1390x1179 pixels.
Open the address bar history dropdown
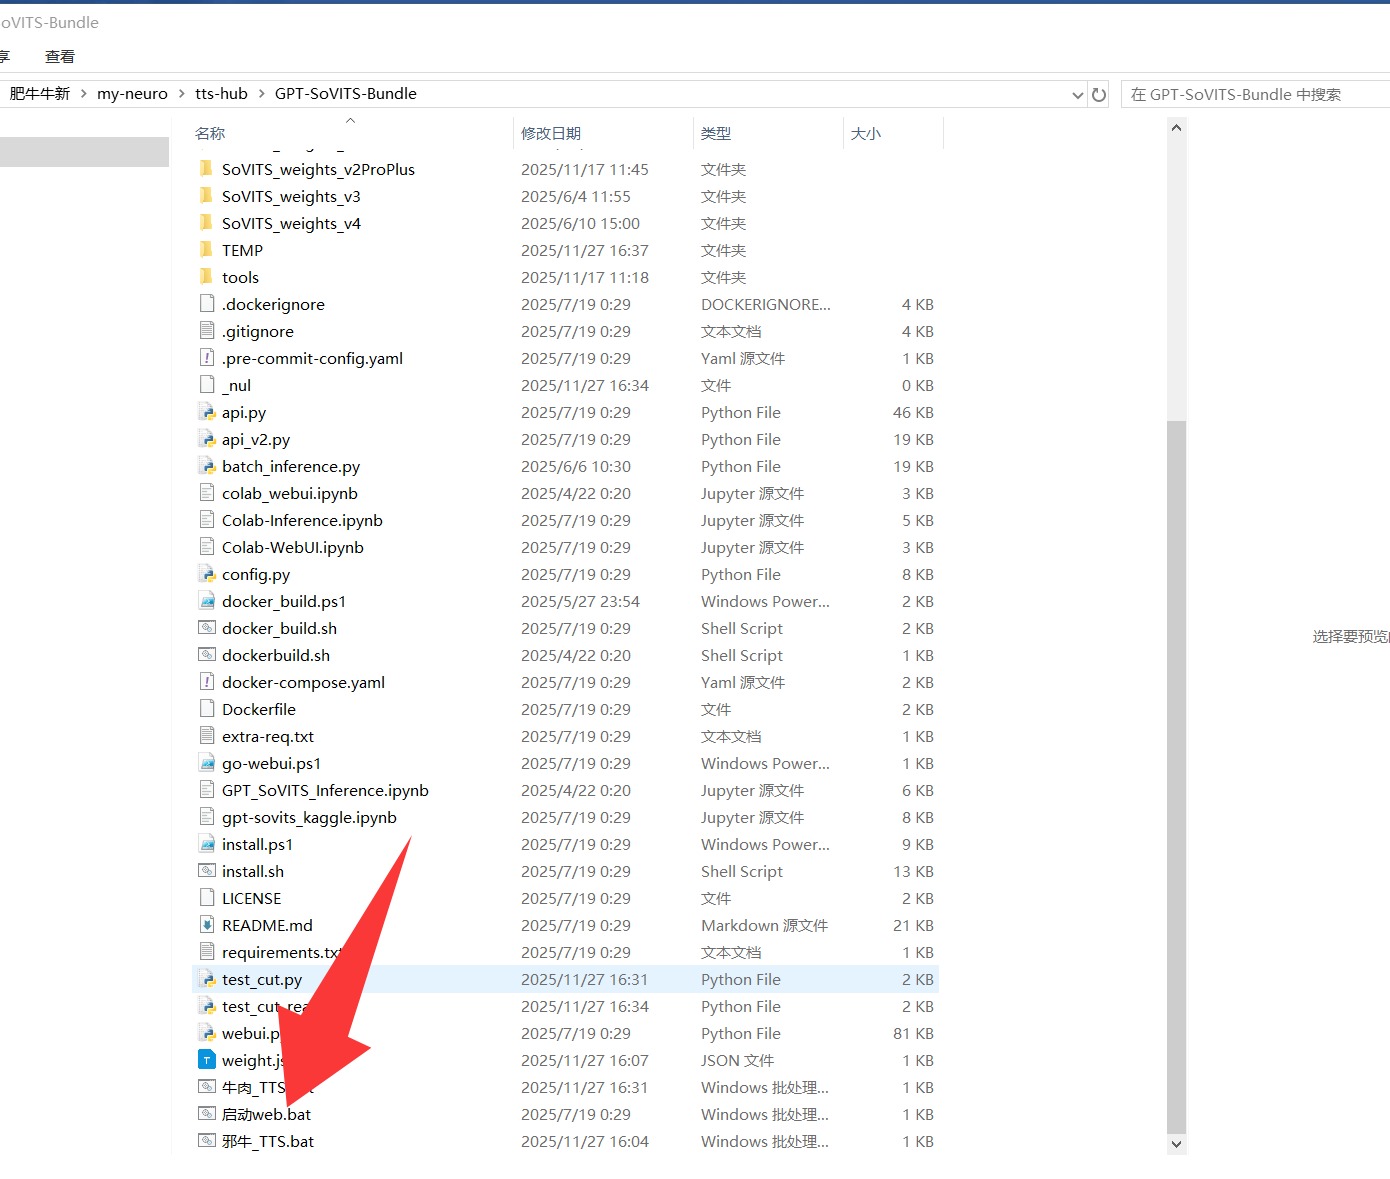coord(1077,95)
